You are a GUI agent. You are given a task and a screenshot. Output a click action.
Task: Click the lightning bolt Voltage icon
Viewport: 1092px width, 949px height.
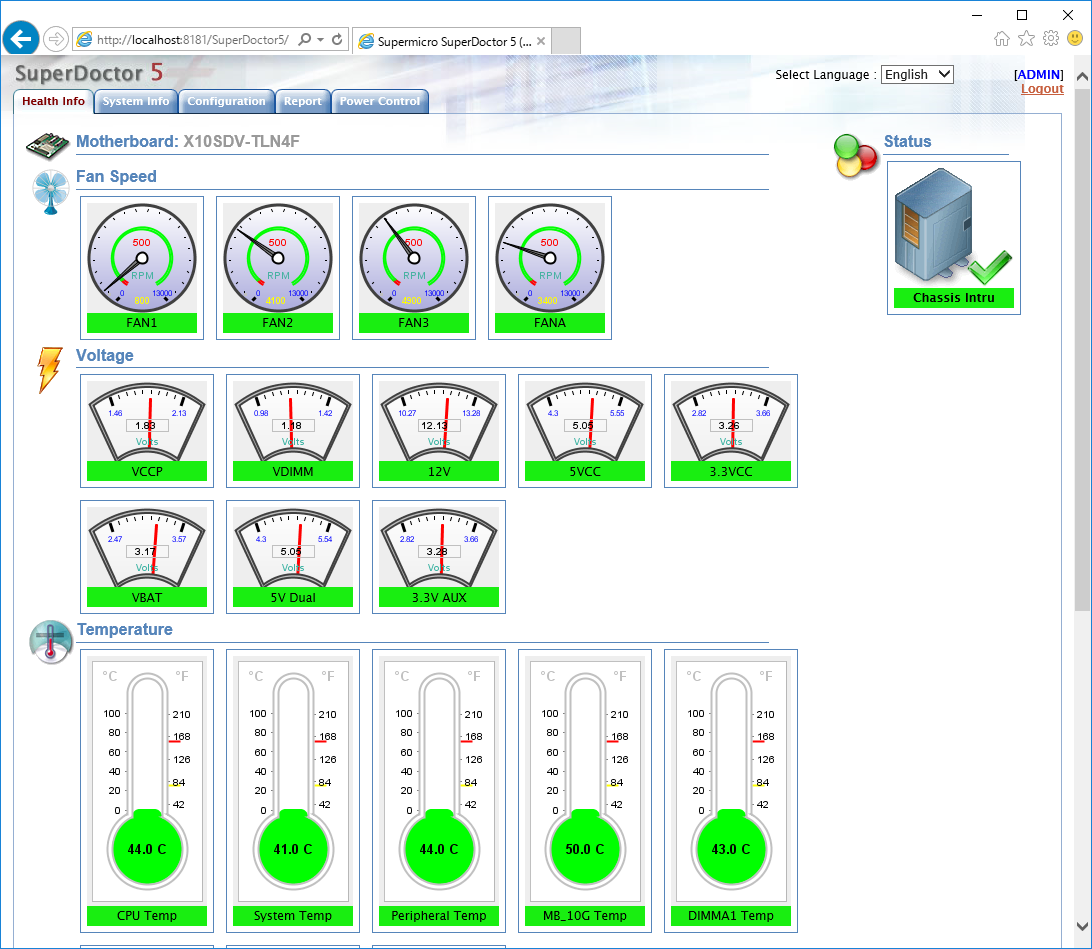(x=49, y=370)
